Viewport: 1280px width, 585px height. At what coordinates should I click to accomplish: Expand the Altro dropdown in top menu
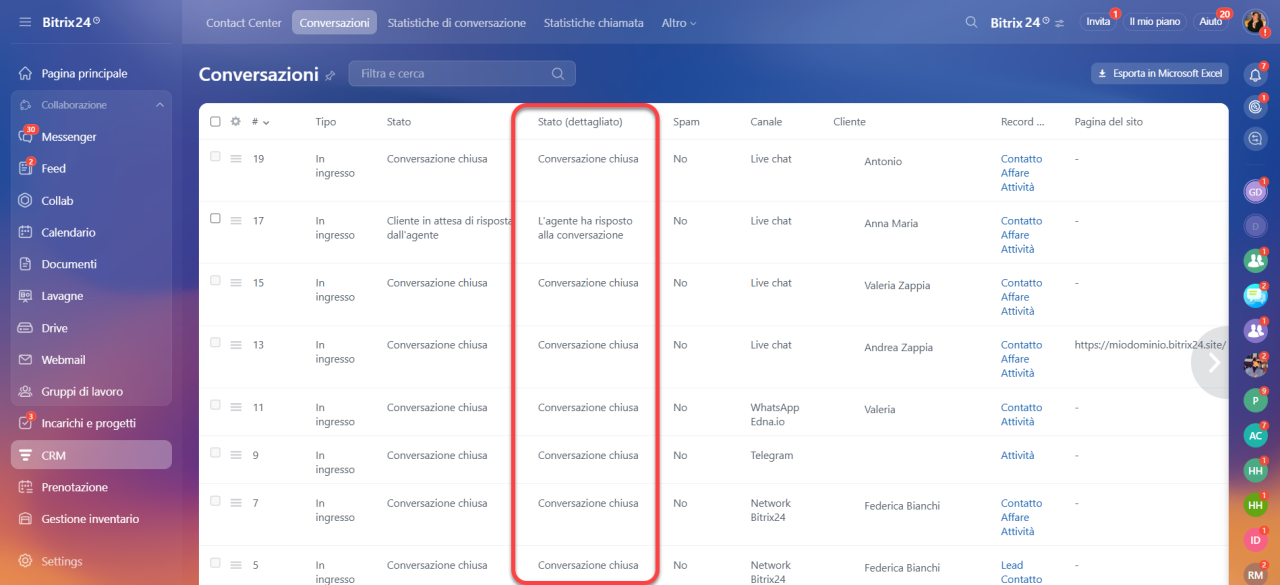coord(679,23)
